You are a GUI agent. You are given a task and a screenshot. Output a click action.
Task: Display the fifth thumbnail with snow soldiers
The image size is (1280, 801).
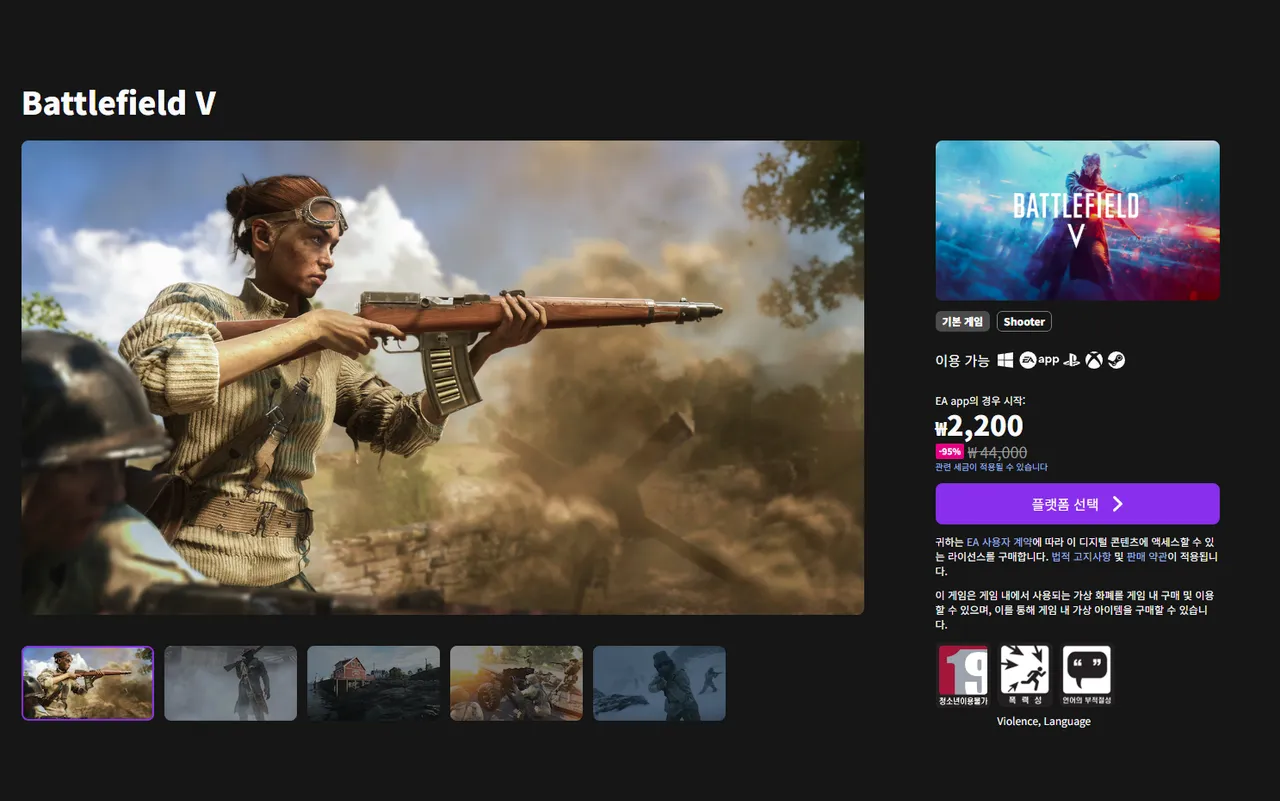(659, 683)
